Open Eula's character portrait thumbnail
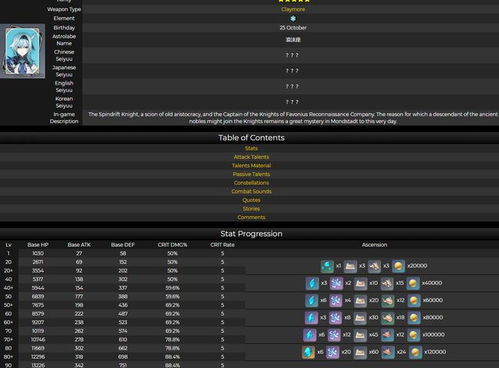The height and width of the screenshot is (368, 499). coord(22,51)
